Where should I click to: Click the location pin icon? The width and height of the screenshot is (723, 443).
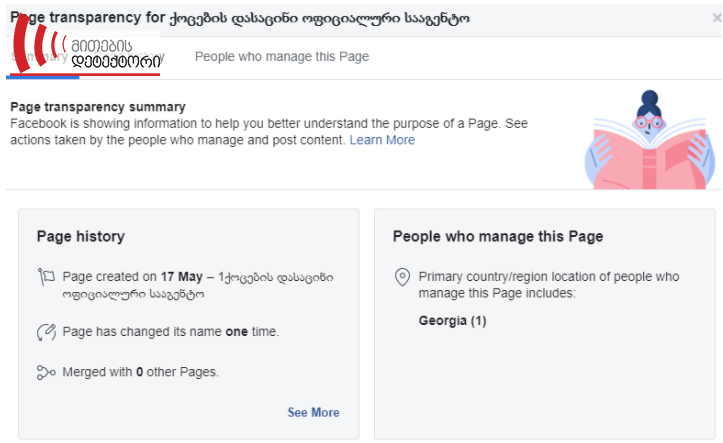402,277
